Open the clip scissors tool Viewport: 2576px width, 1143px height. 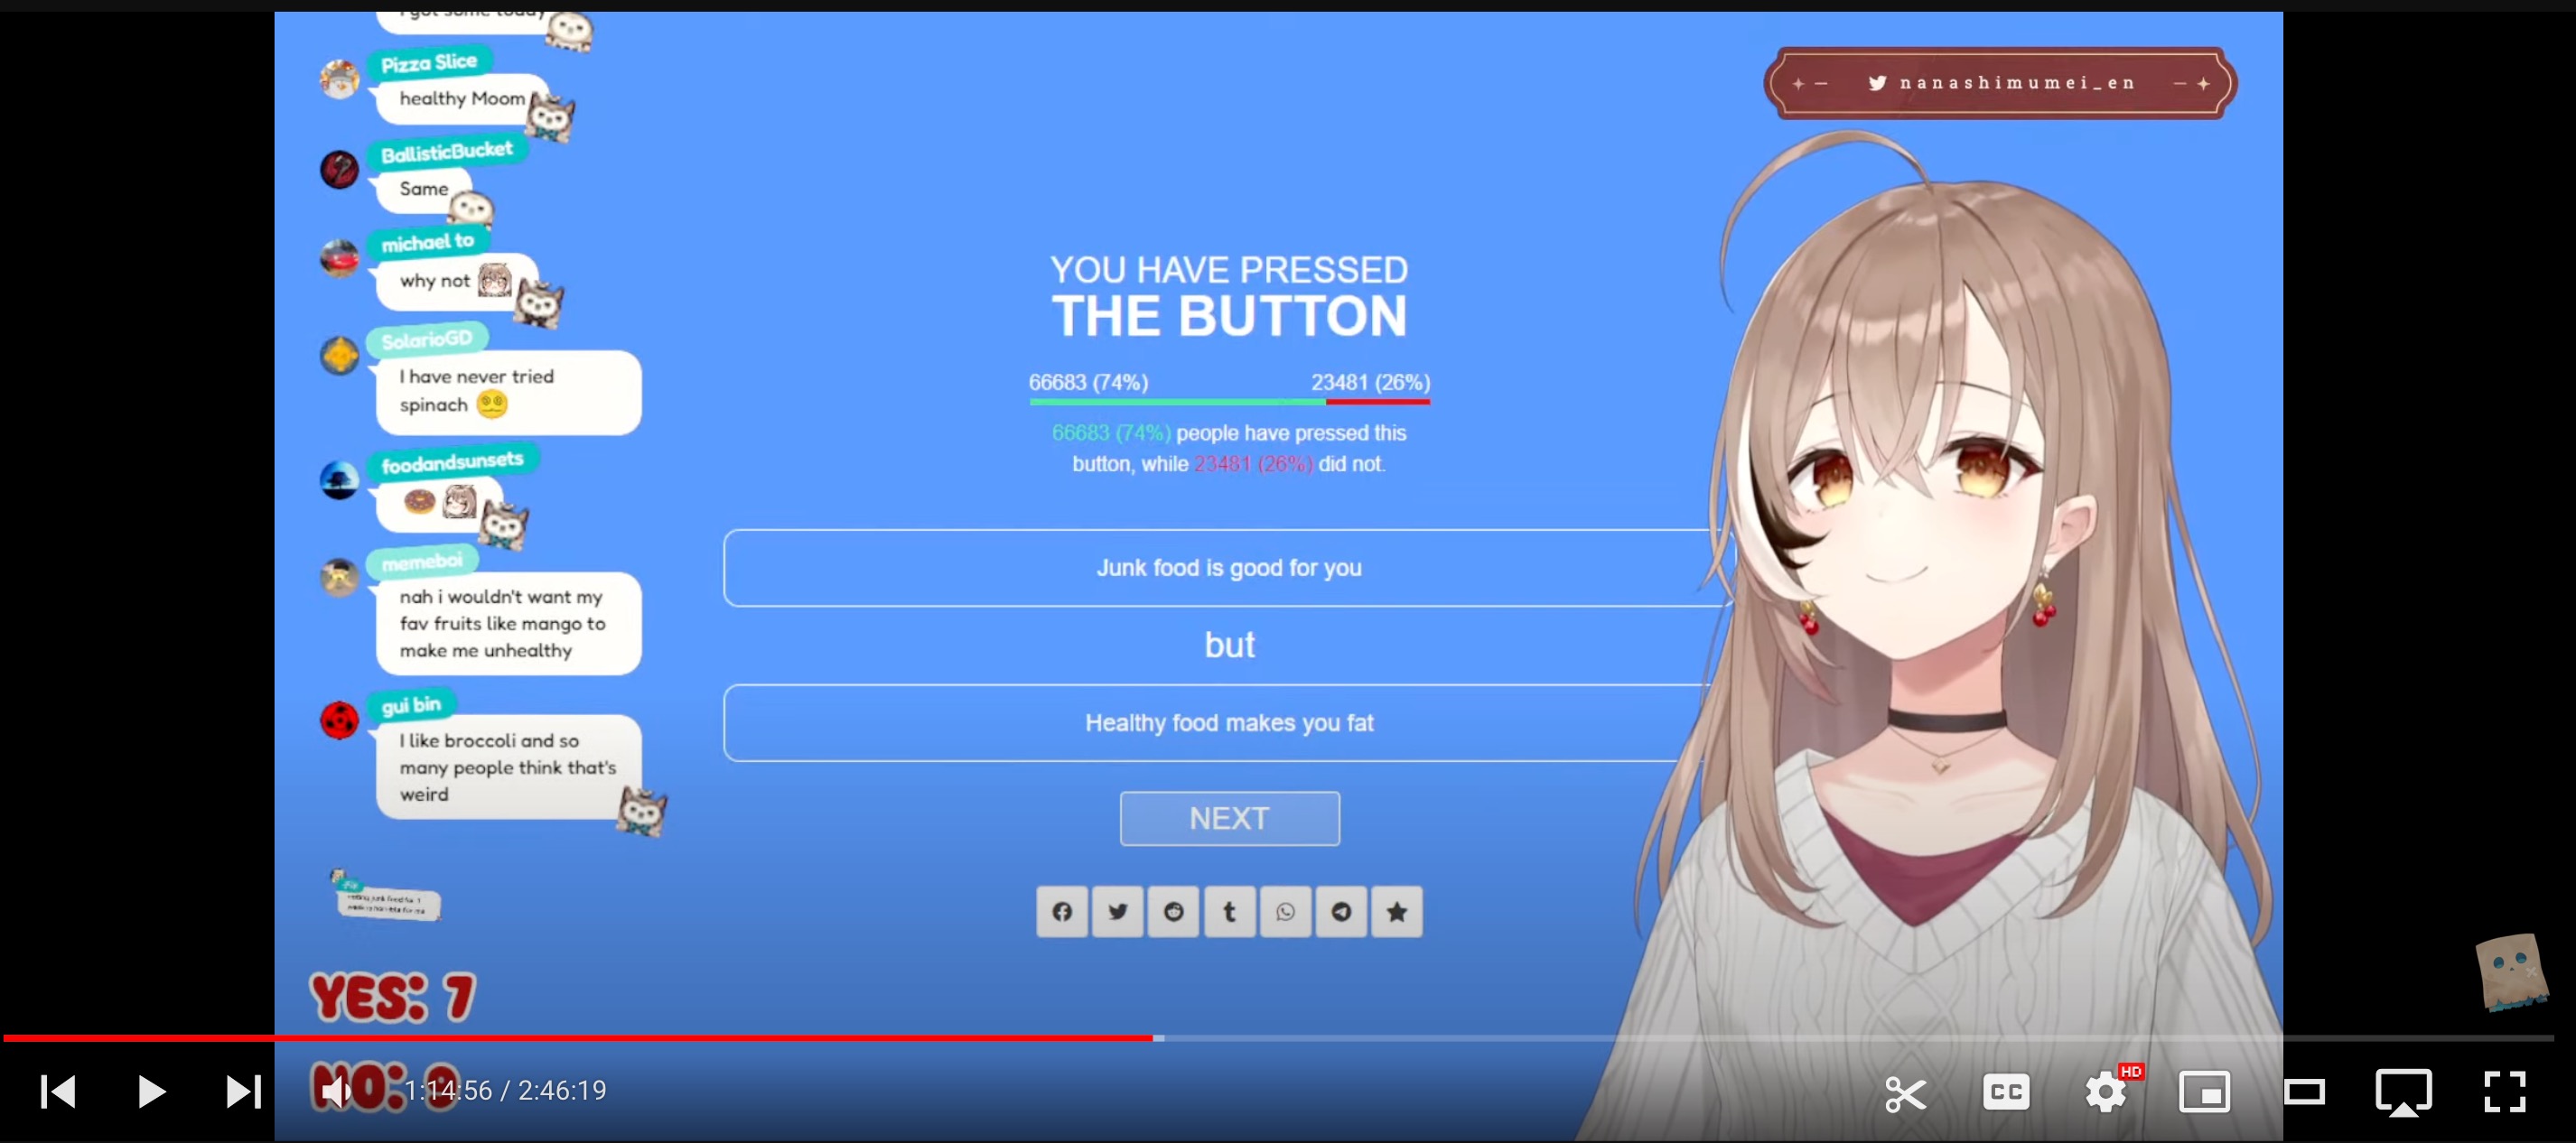point(1905,1093)
